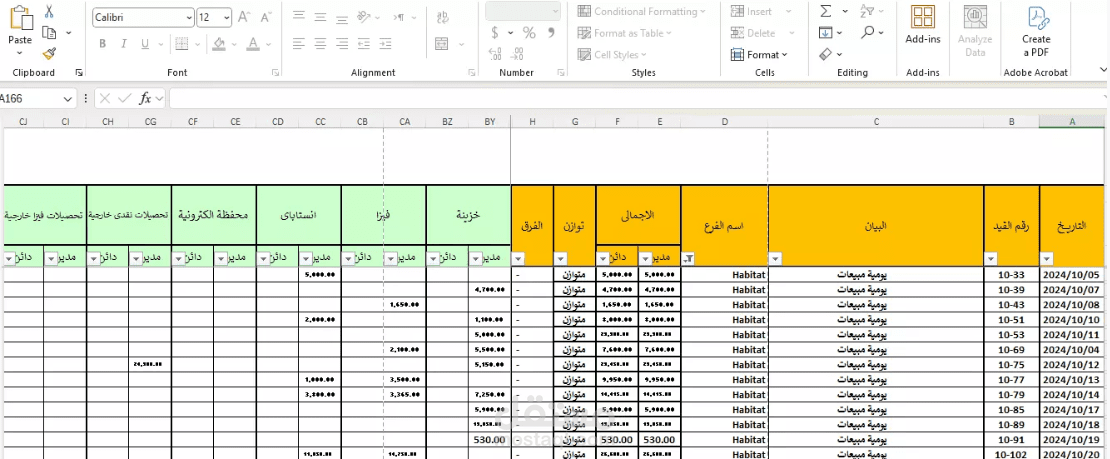The height and width of the screenshot is (459, 1110).
Task: Open filter arrow for التاريخ column
Action: click(1047, 259)
